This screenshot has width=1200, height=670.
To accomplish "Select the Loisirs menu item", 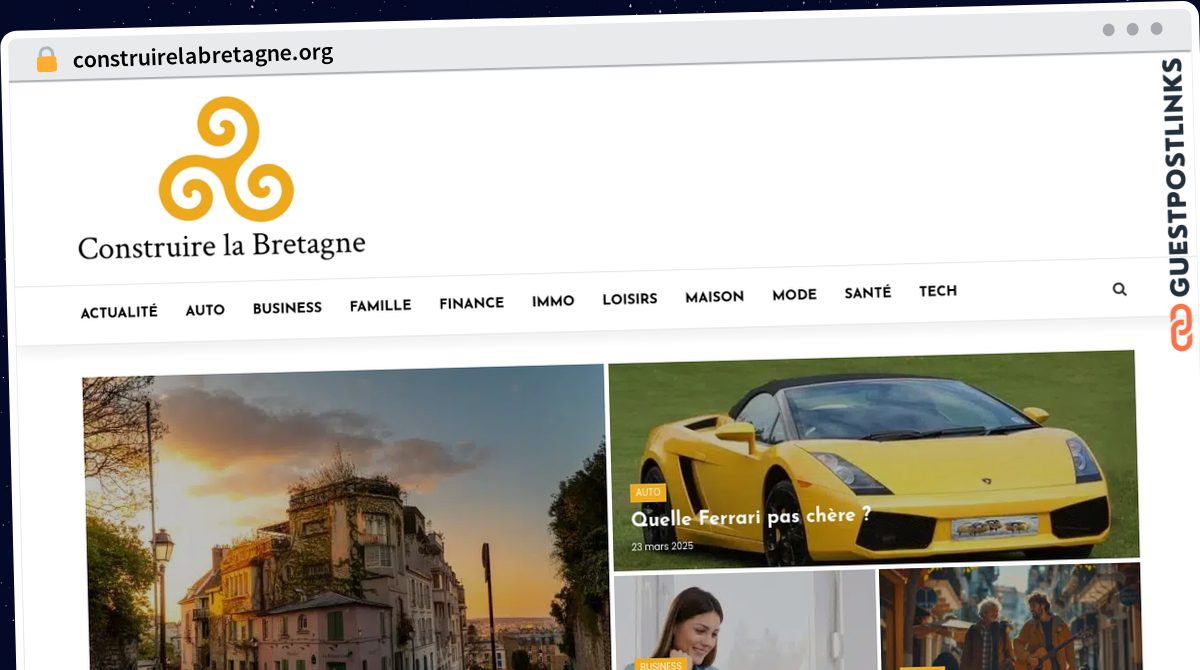I will point(629,299).
